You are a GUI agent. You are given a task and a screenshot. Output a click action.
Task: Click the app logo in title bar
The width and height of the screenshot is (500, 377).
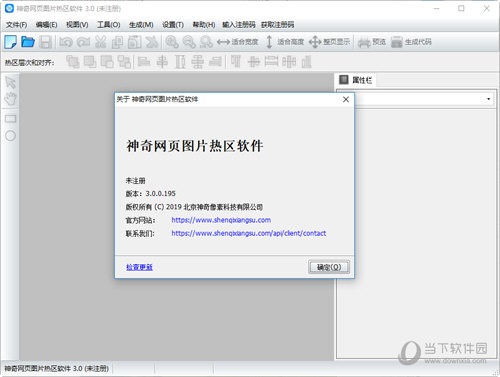pos(9,8)
